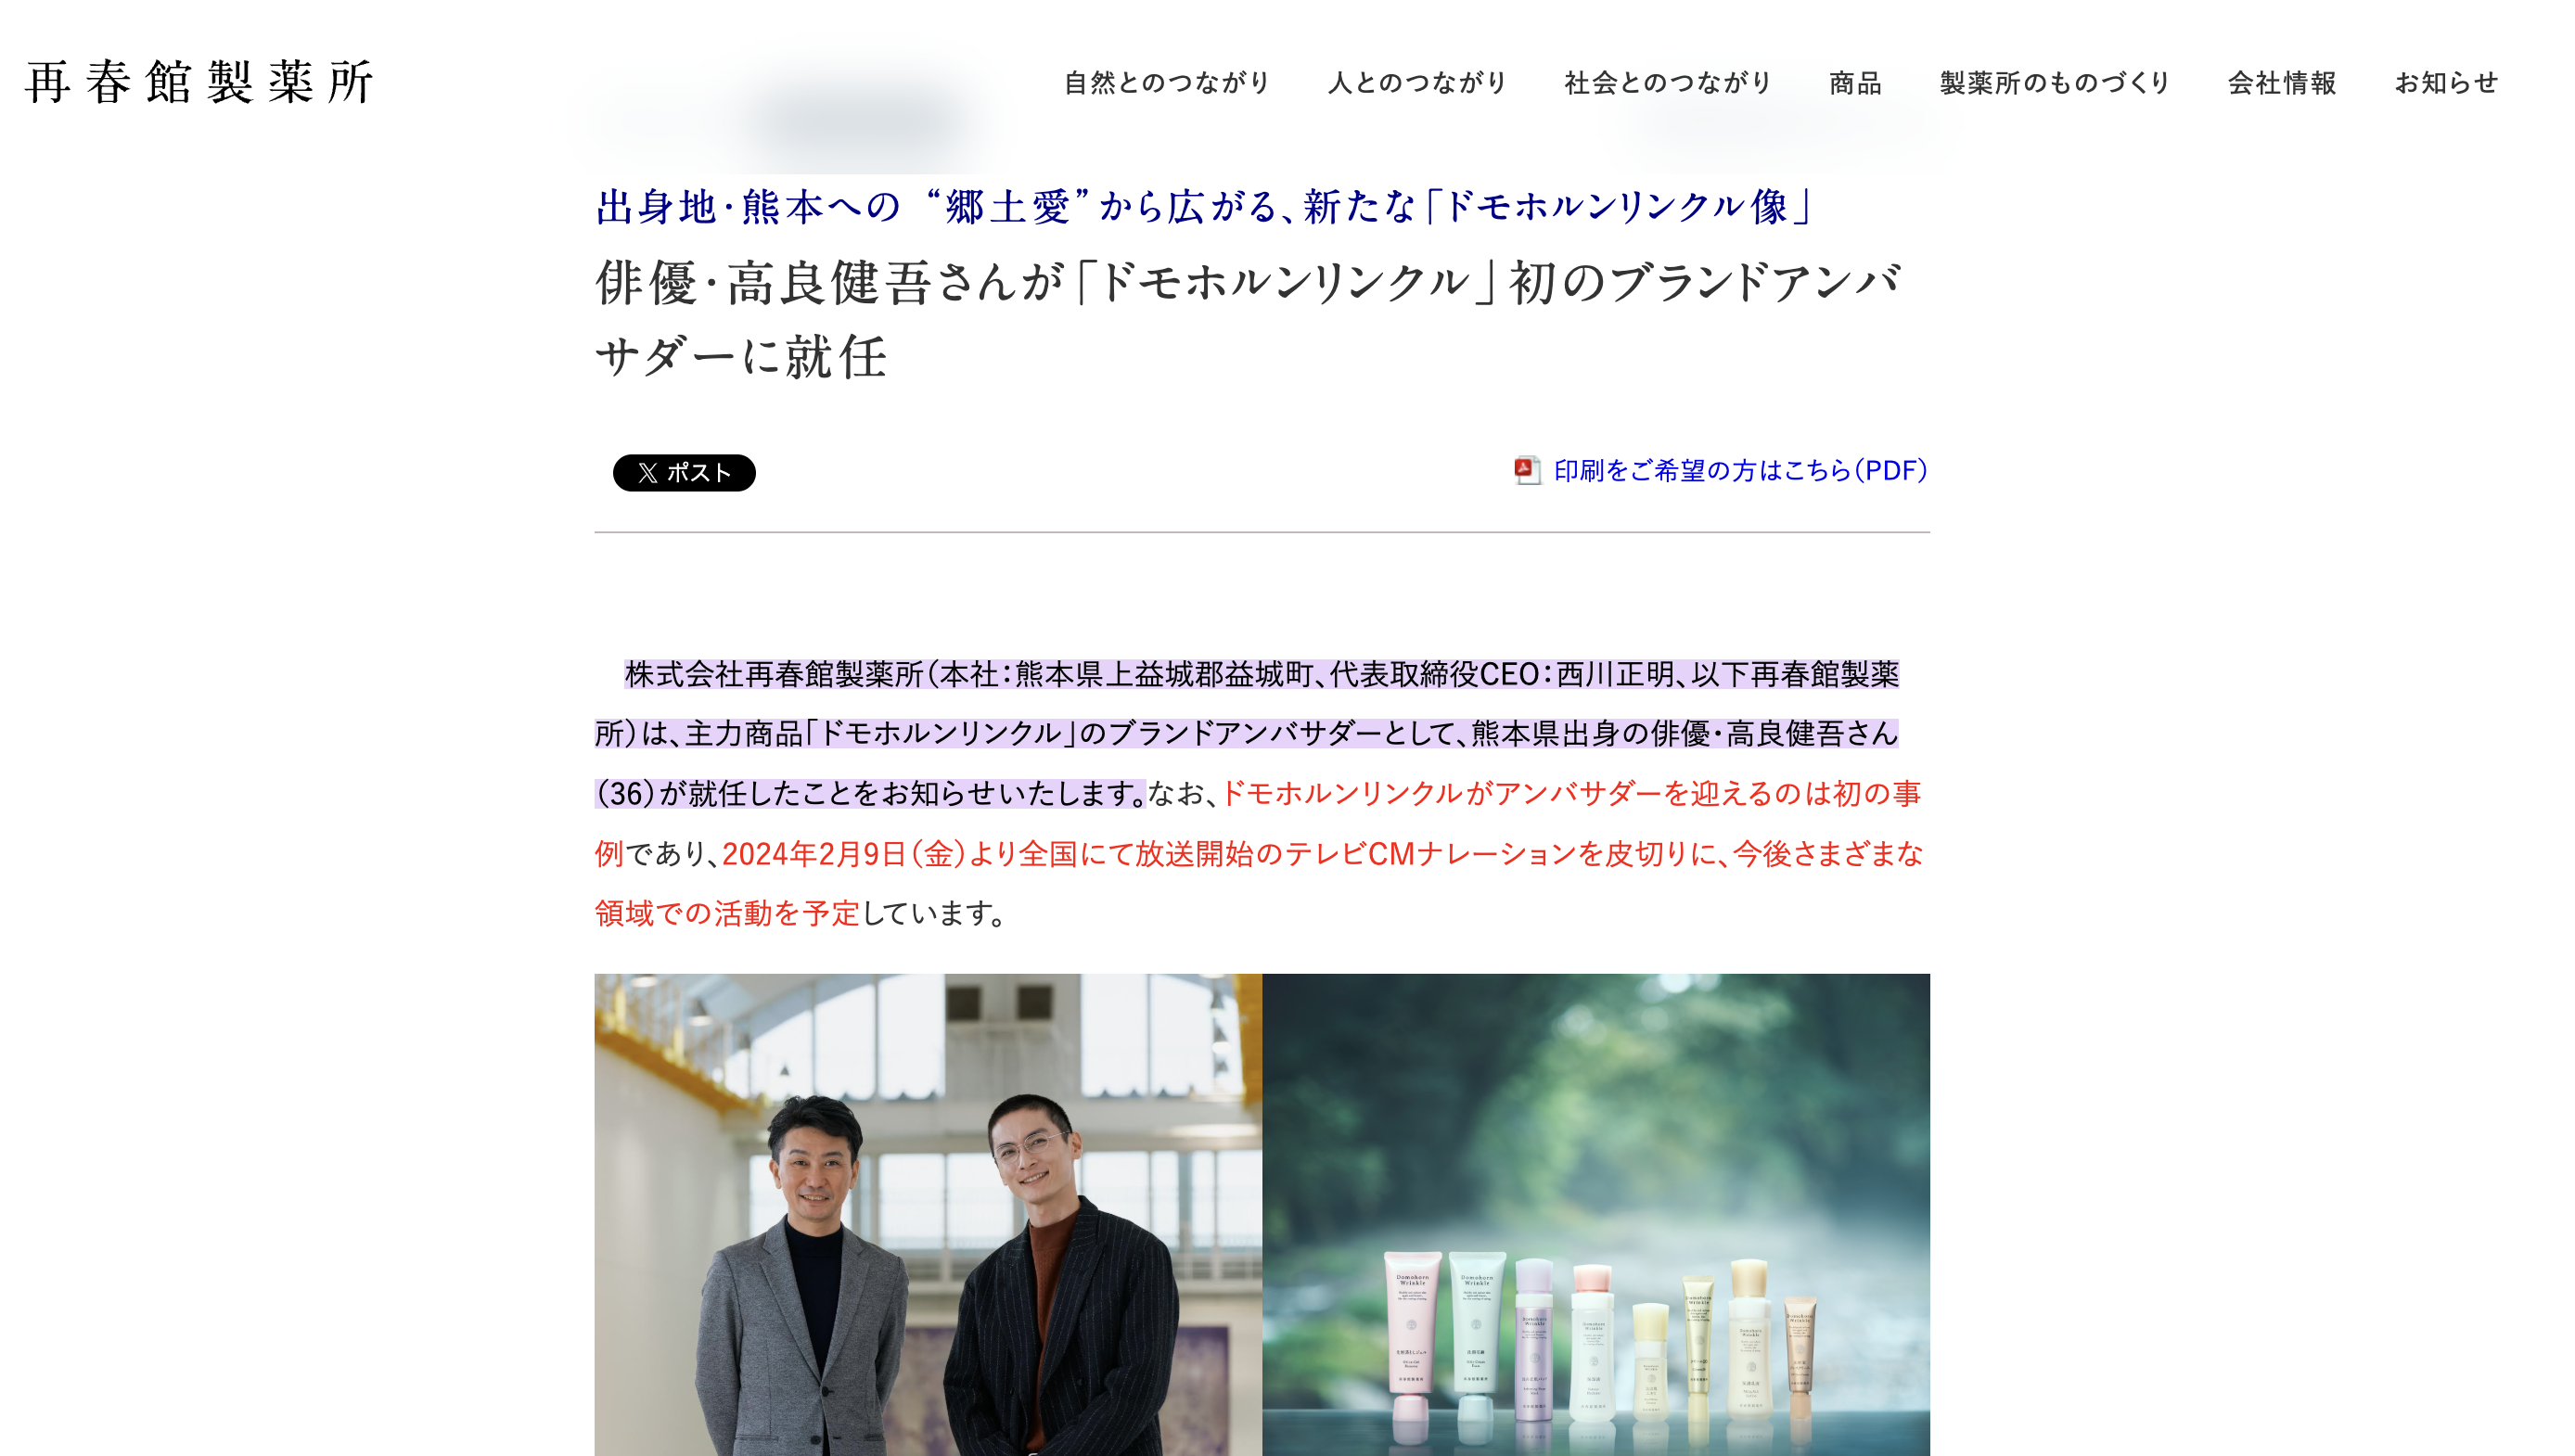This screenshot has height=1456, width=2575.
Task: Click the X logo on post button
Action: [648, 473]
